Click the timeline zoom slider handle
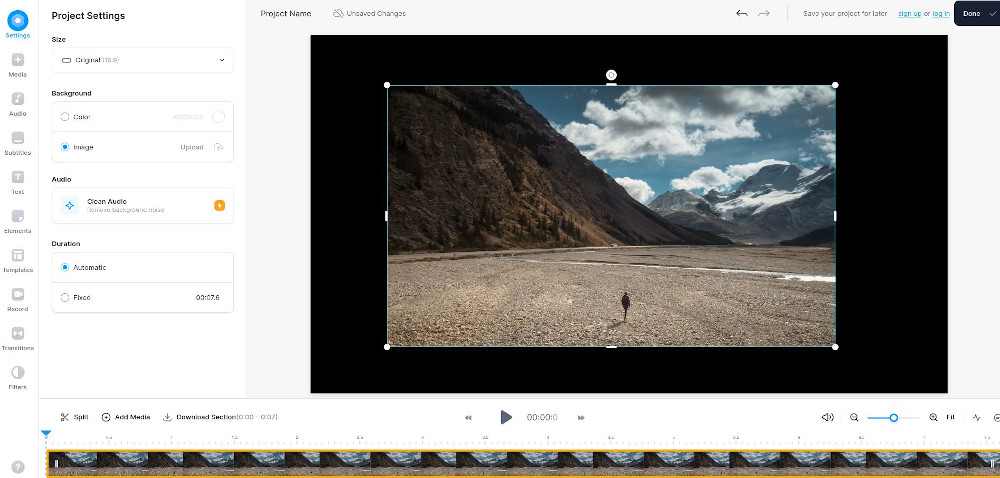Image resolution: width=1000 pixels, height=478 pixels. point(893,417)
